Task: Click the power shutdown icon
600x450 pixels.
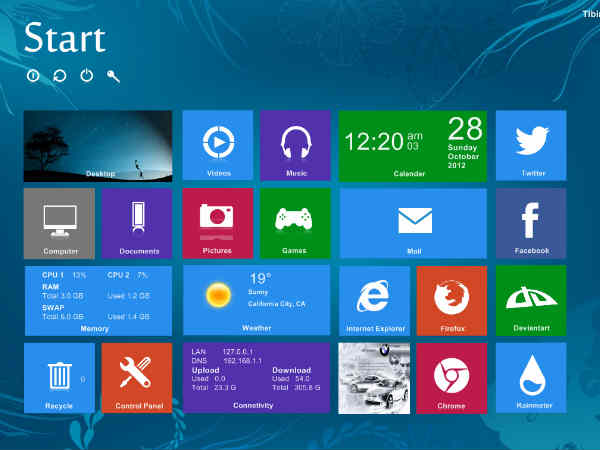Action: click(x=86, y=76)
